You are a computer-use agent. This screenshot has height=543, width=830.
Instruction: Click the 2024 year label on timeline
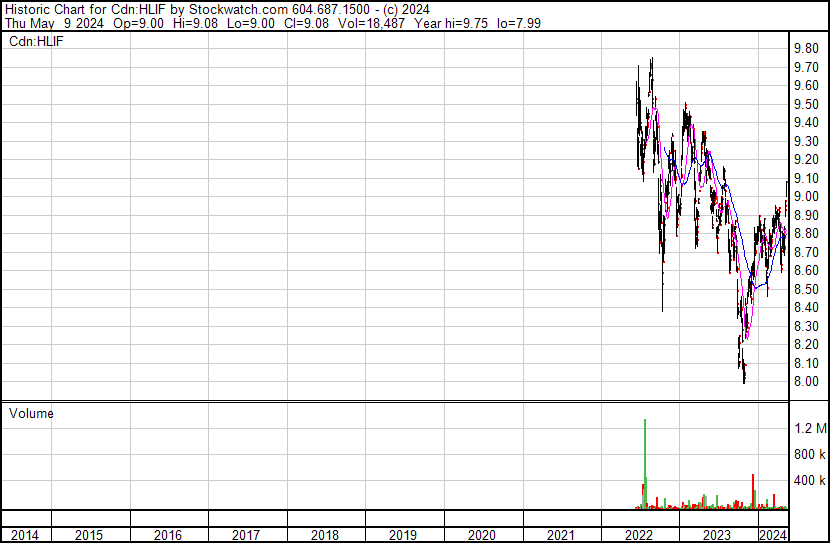[x=773, y=535]
